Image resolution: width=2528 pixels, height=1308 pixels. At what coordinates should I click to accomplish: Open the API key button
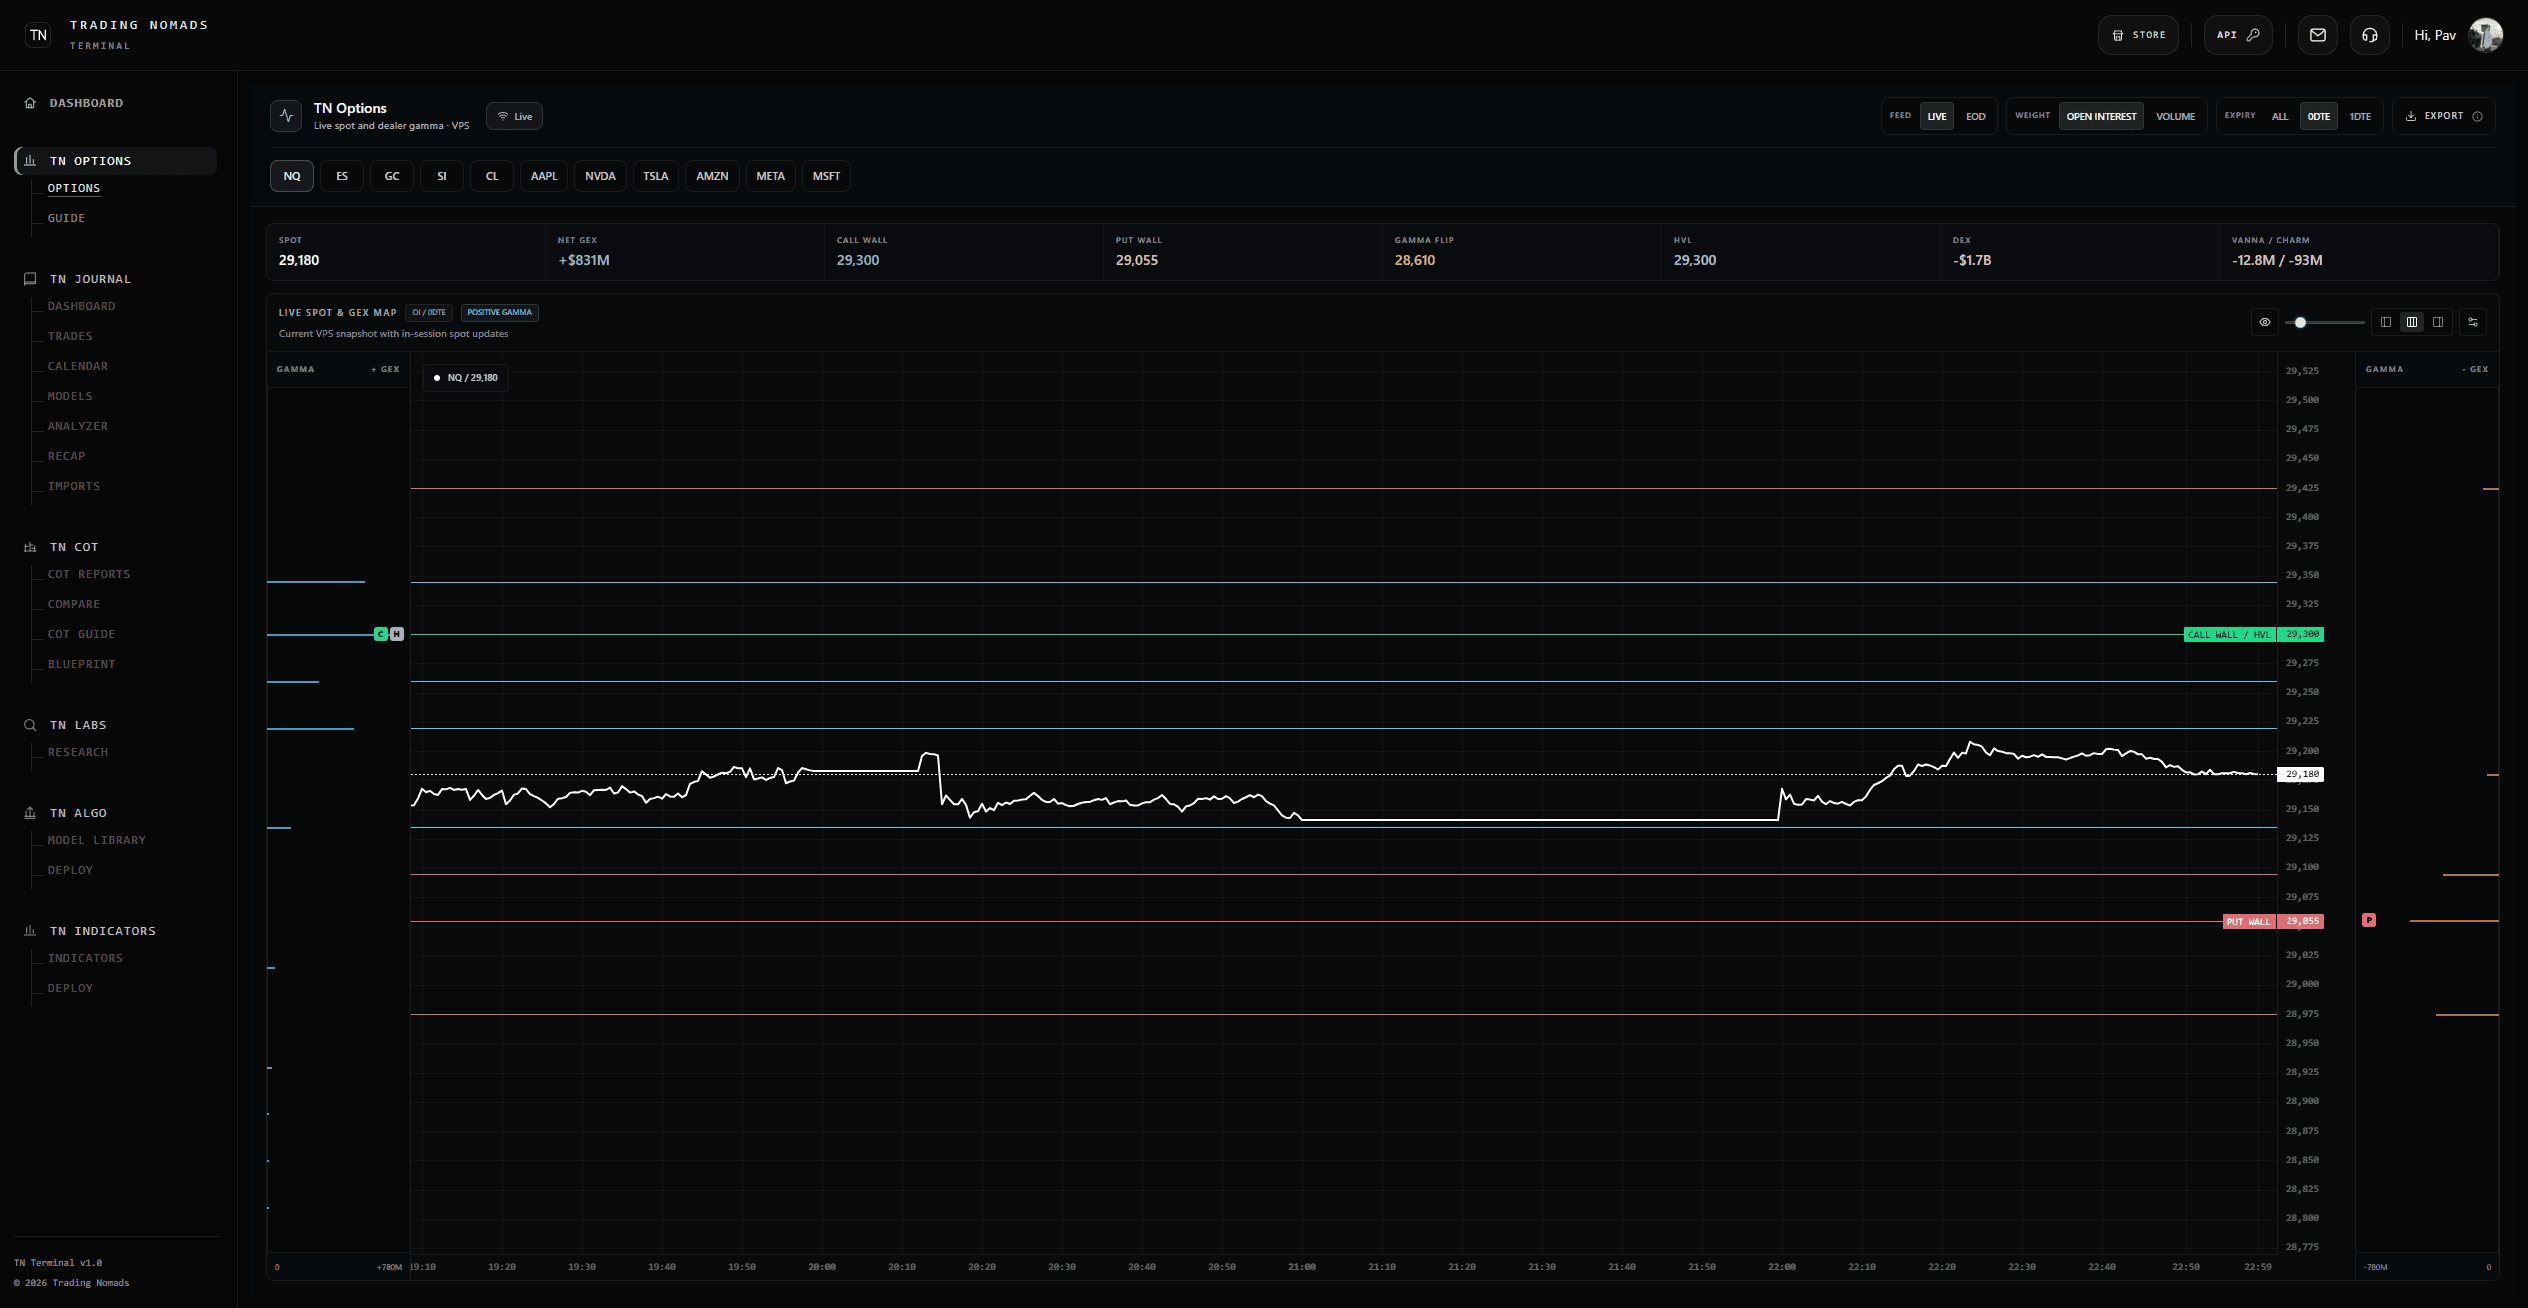(x=2238, y=35)
